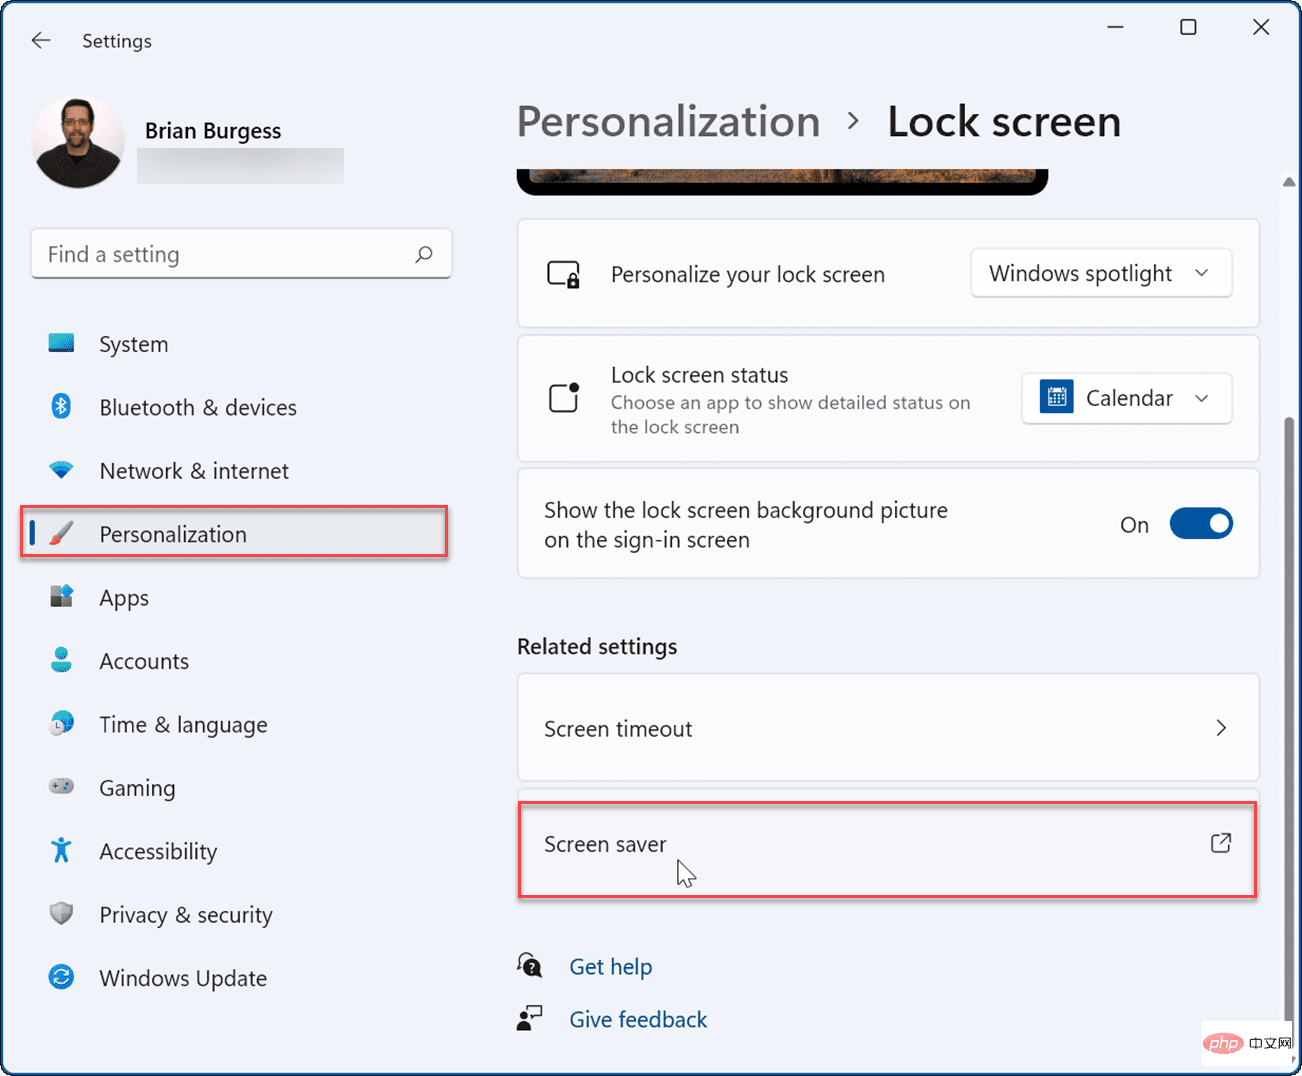Screen dimensions: 1302x1076
Task: Open Screen timeout settings
Action: point(888,728)
